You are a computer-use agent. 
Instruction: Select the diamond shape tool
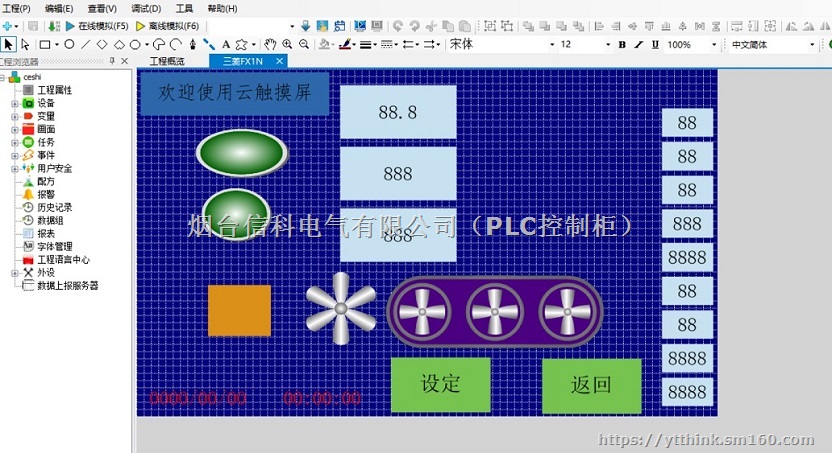coord(102,45)
